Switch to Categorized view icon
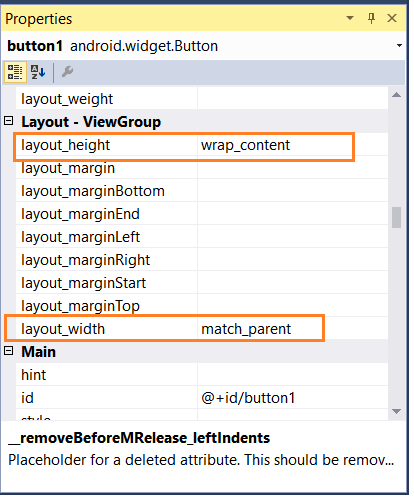Image resolution: width=414 pixels, height=498 pixels. tap(15, 72)
